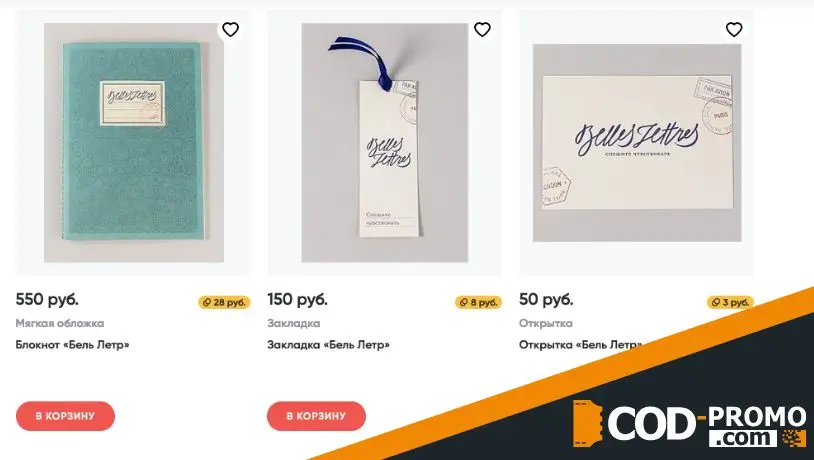Click the grey Открытка category label
The width and height of the screenshot is (814, 460).
click(x=546, y=323)
